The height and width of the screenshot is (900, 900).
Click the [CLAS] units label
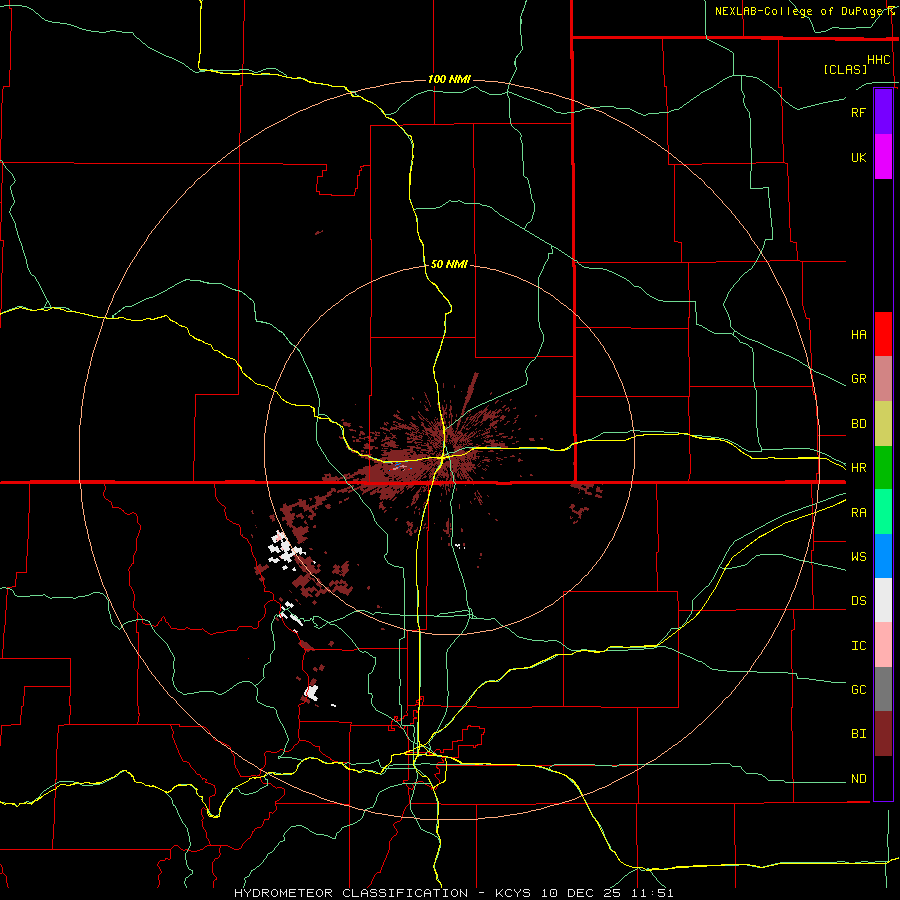[844, 69]
